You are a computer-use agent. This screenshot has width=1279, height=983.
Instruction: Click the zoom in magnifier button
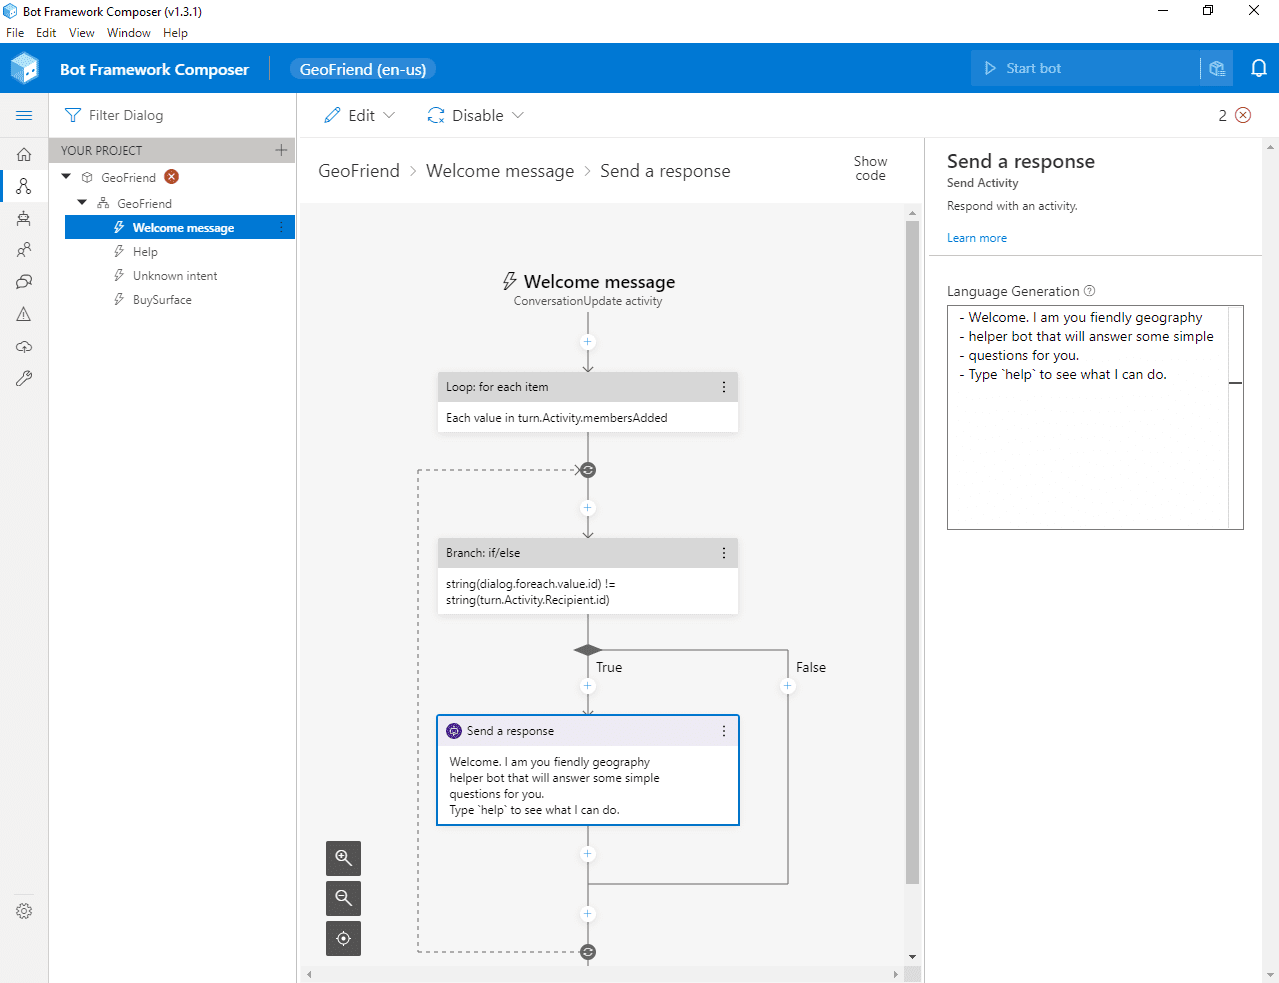(x=343, y=858)
